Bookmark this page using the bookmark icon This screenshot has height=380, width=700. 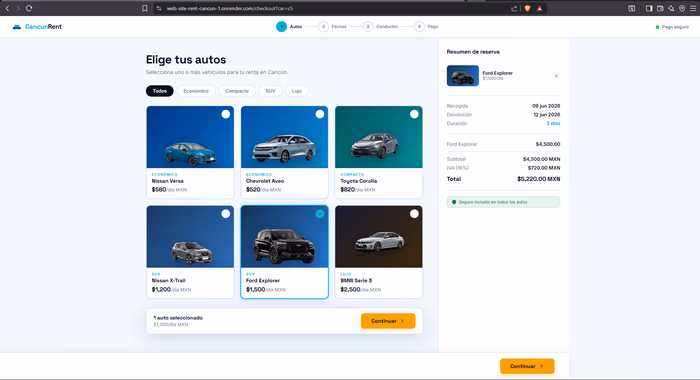coord(145,8)
